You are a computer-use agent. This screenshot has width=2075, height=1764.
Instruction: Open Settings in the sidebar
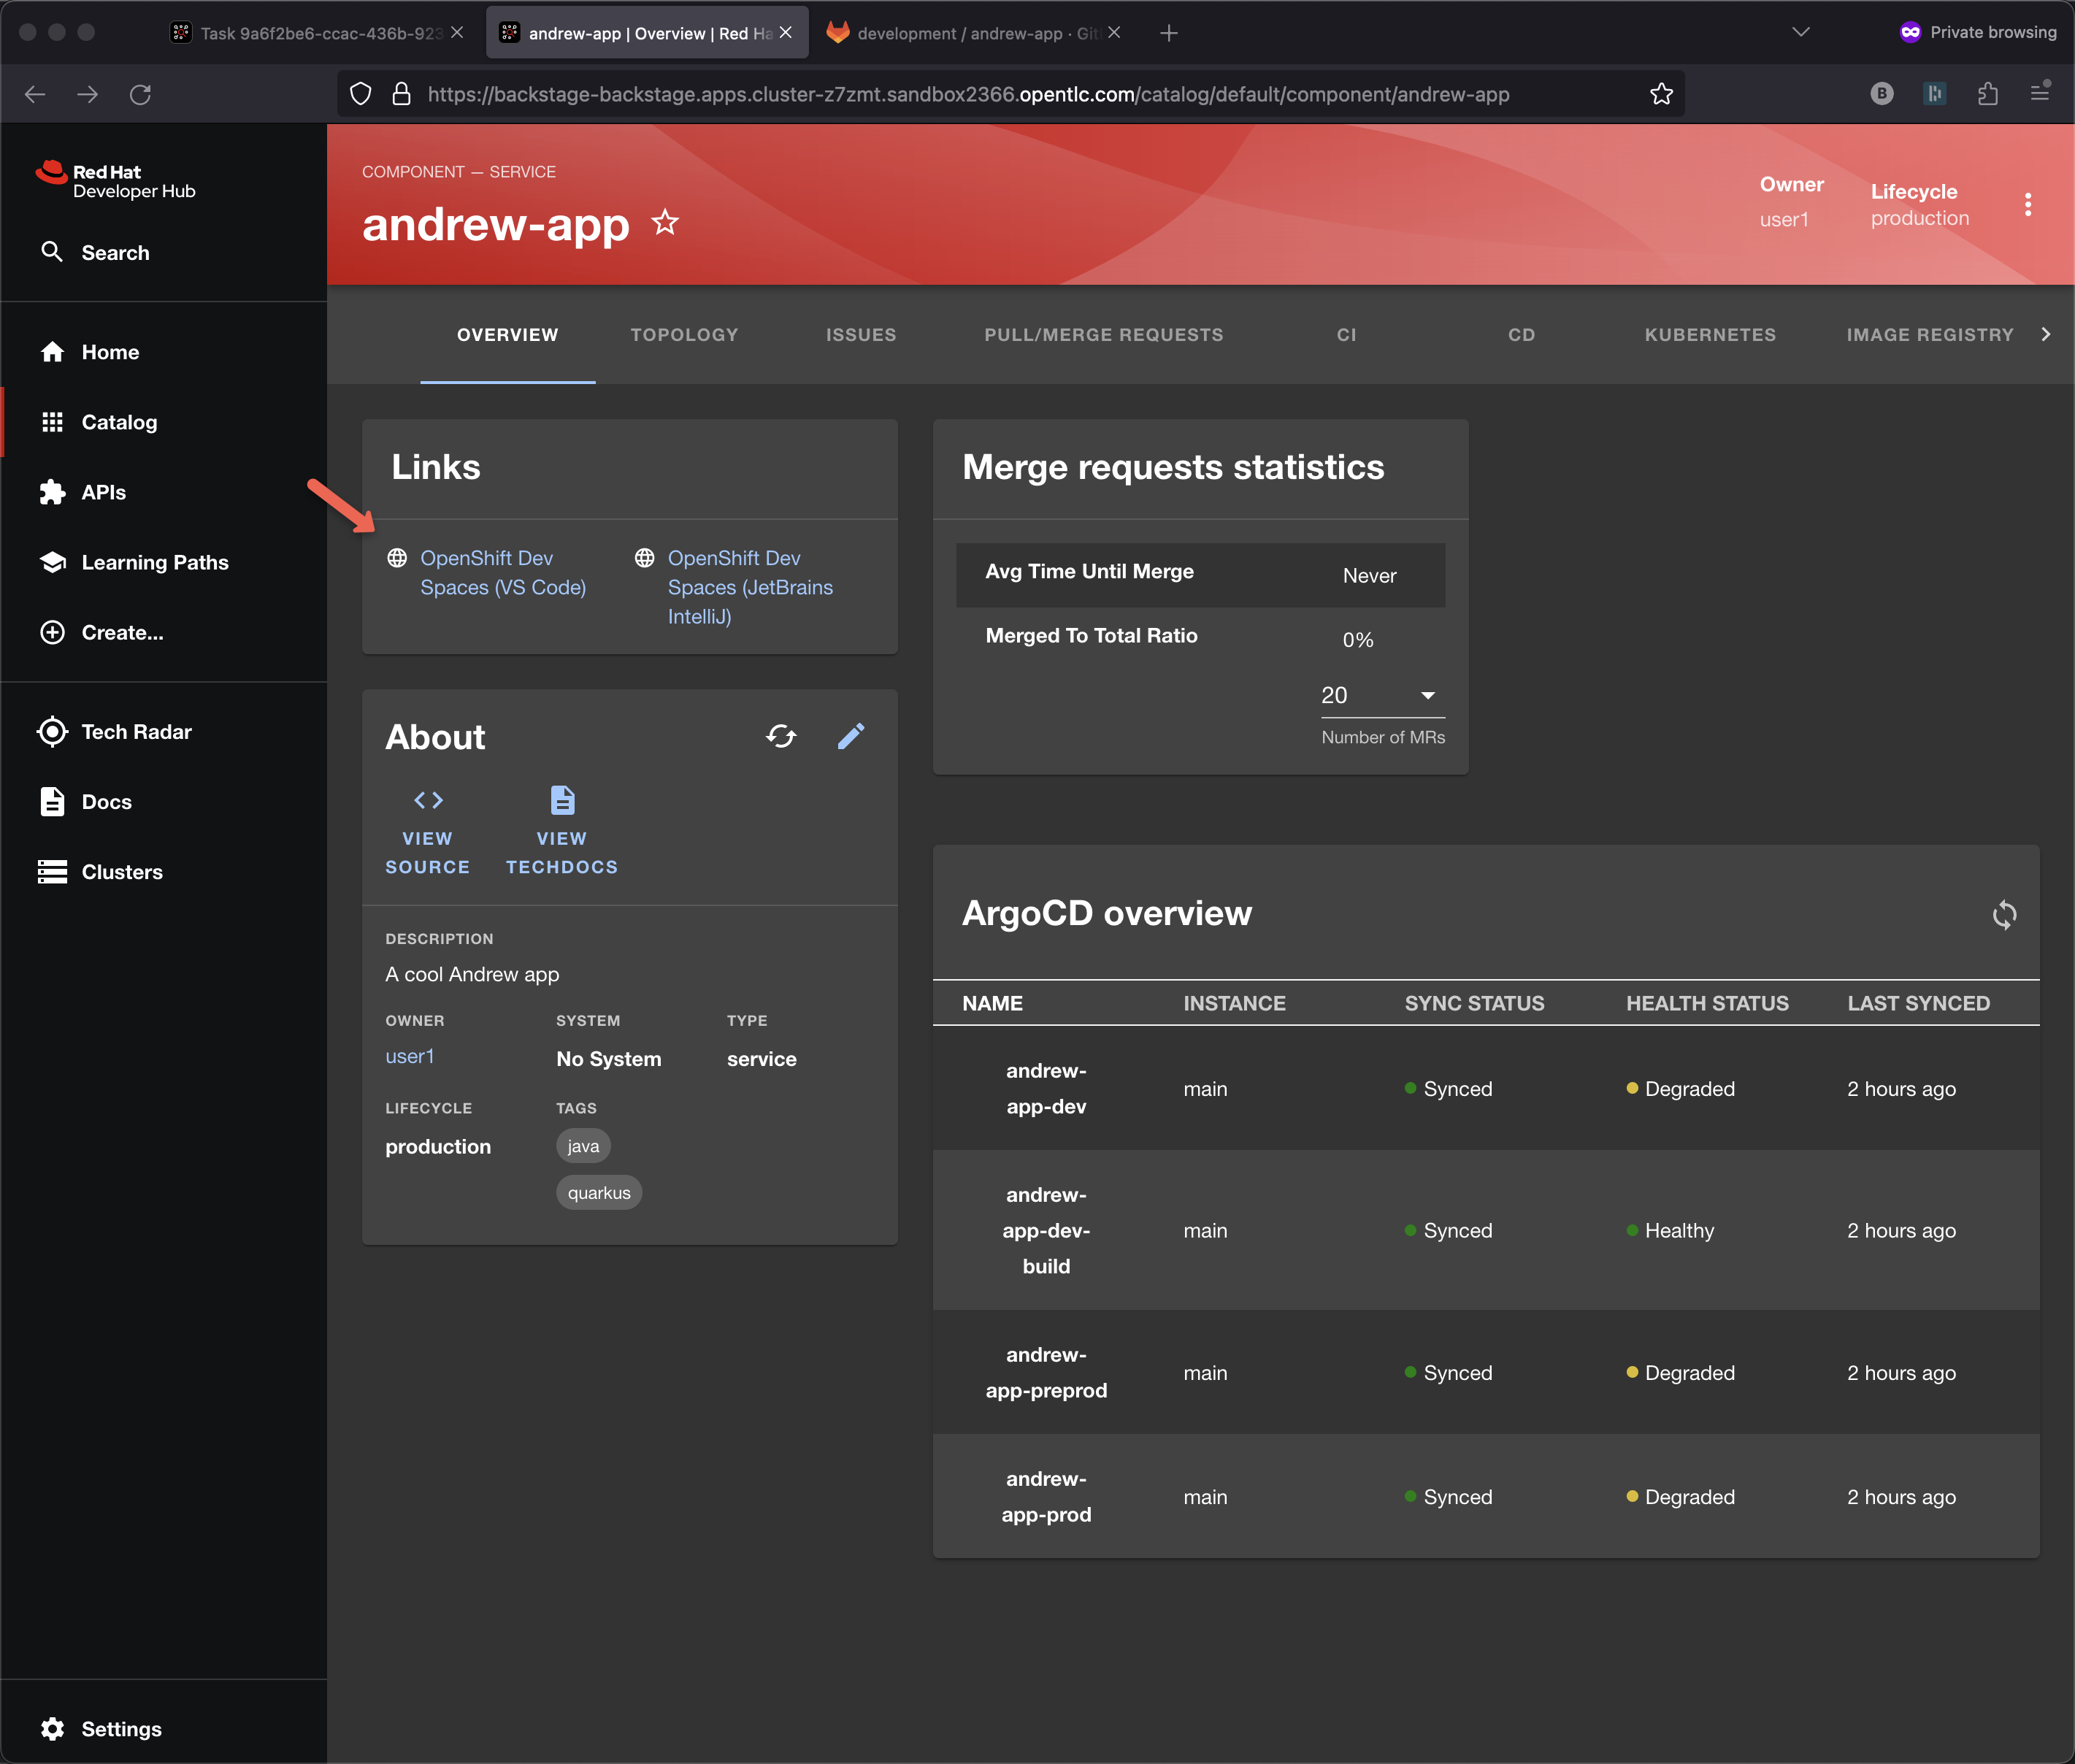121,1729
